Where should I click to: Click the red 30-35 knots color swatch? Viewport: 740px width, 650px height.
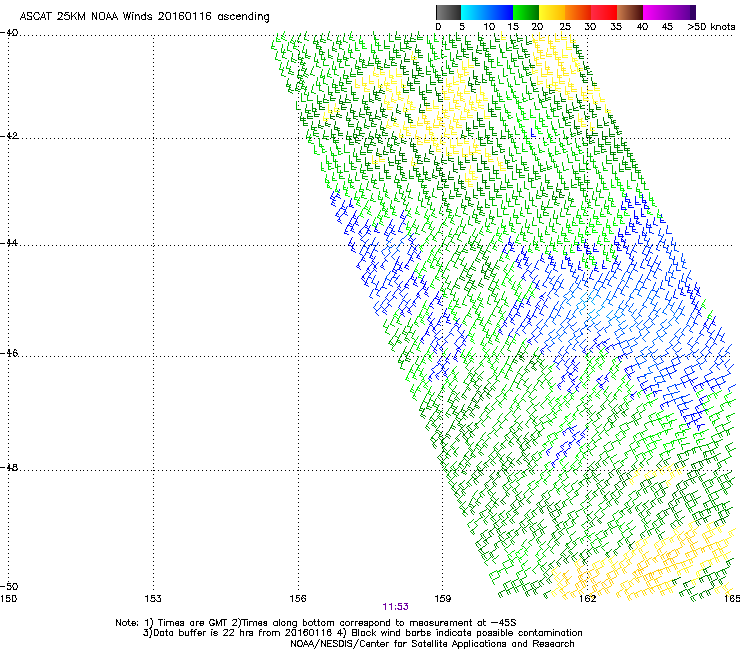pos(604,12)
